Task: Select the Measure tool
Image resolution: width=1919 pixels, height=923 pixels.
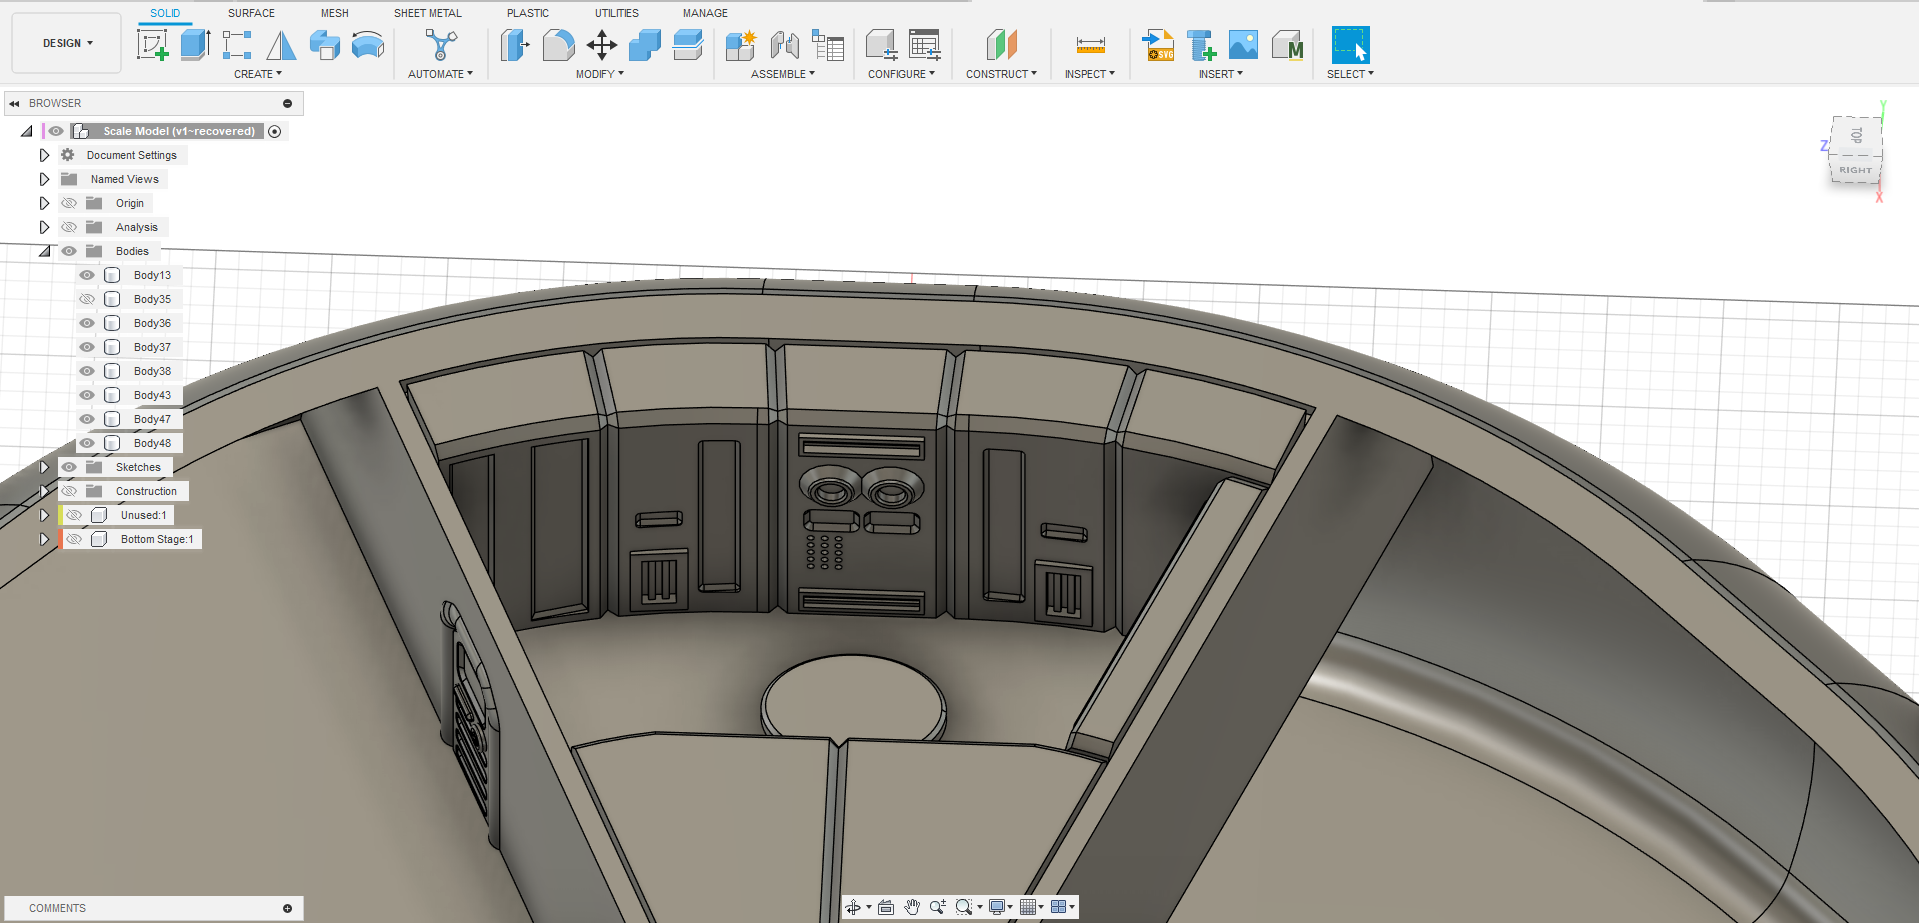Action: [1090, 45]
